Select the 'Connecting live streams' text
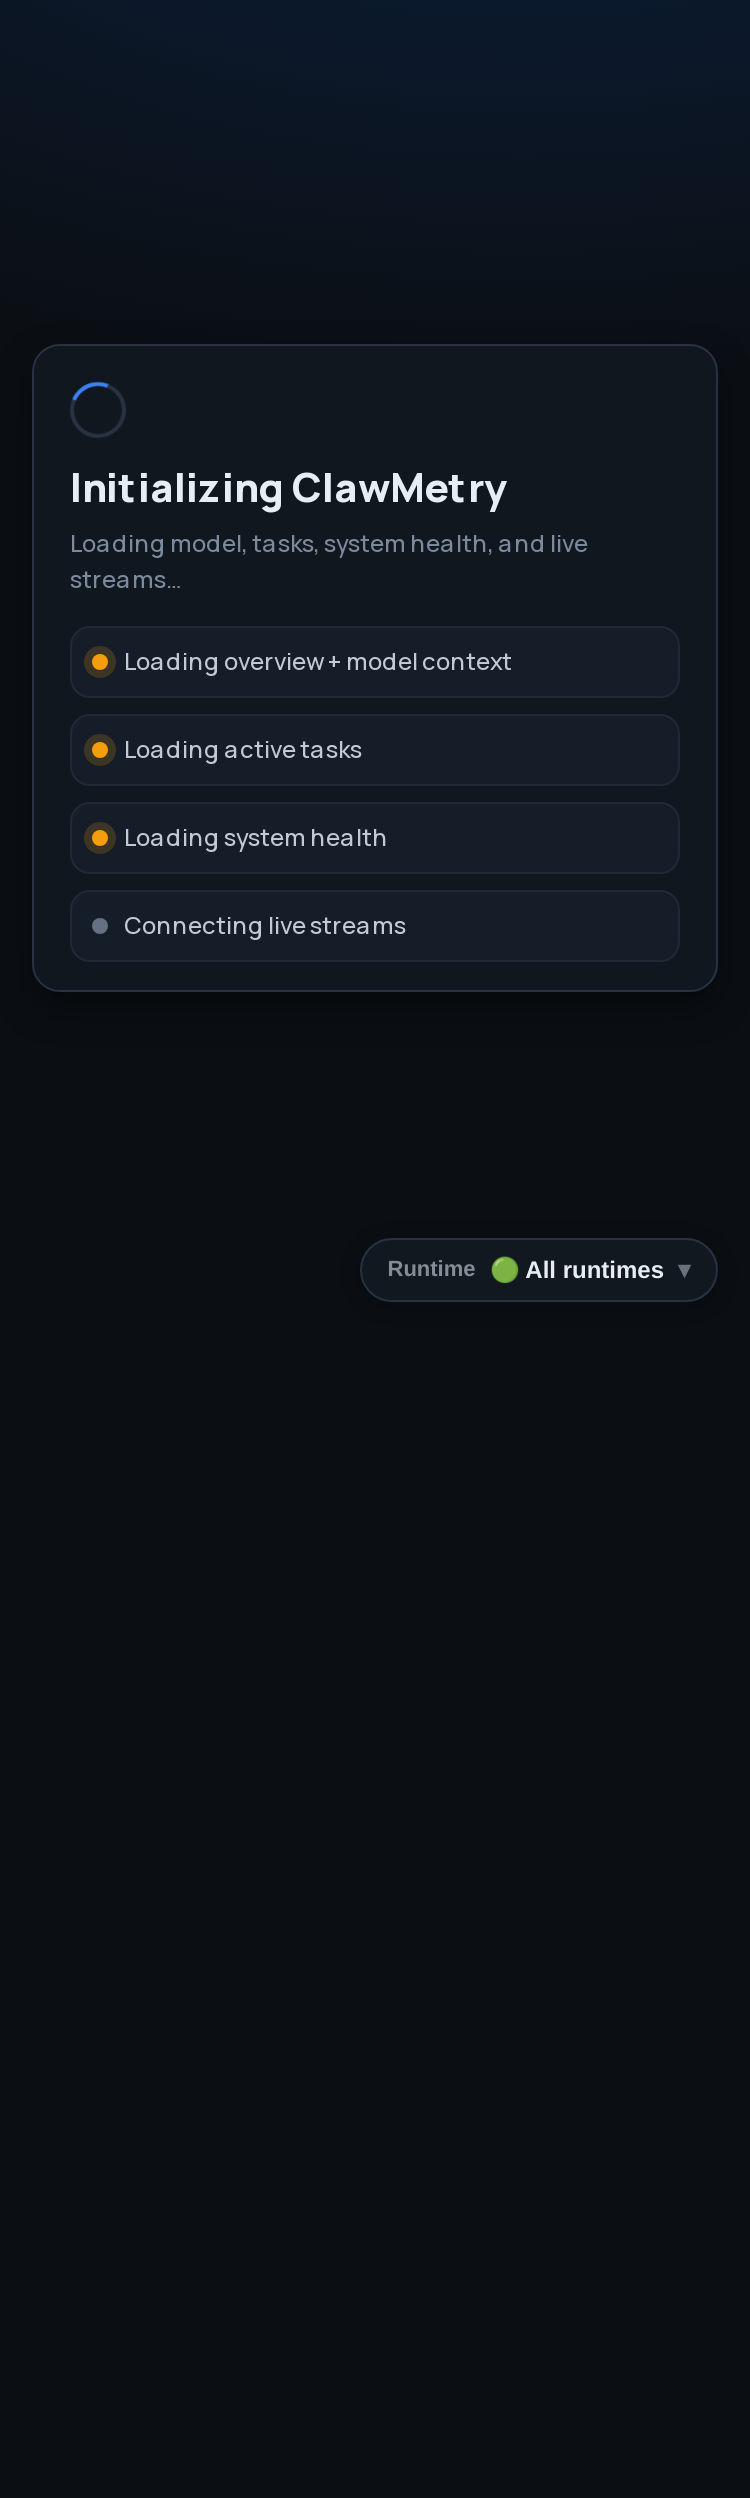 [265, 926]
